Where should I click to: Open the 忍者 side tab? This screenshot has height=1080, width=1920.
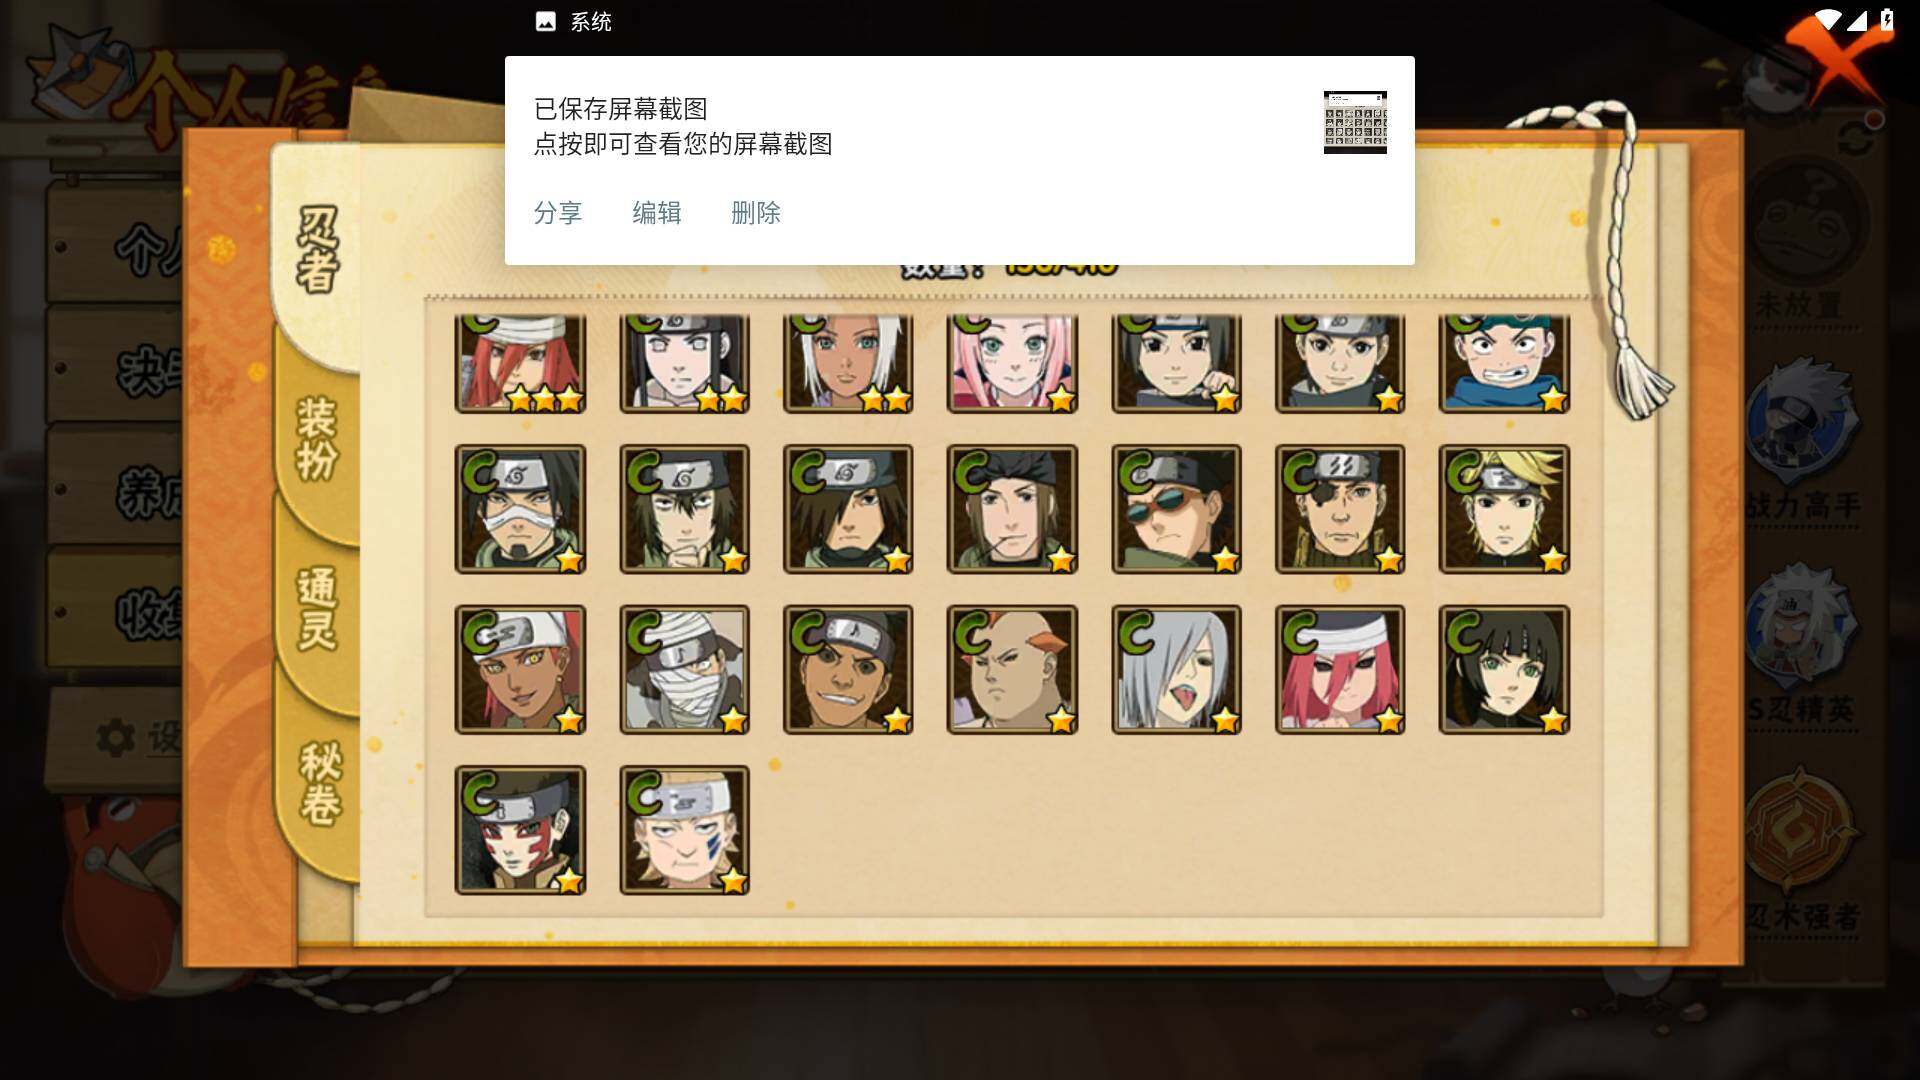(317, 250)
